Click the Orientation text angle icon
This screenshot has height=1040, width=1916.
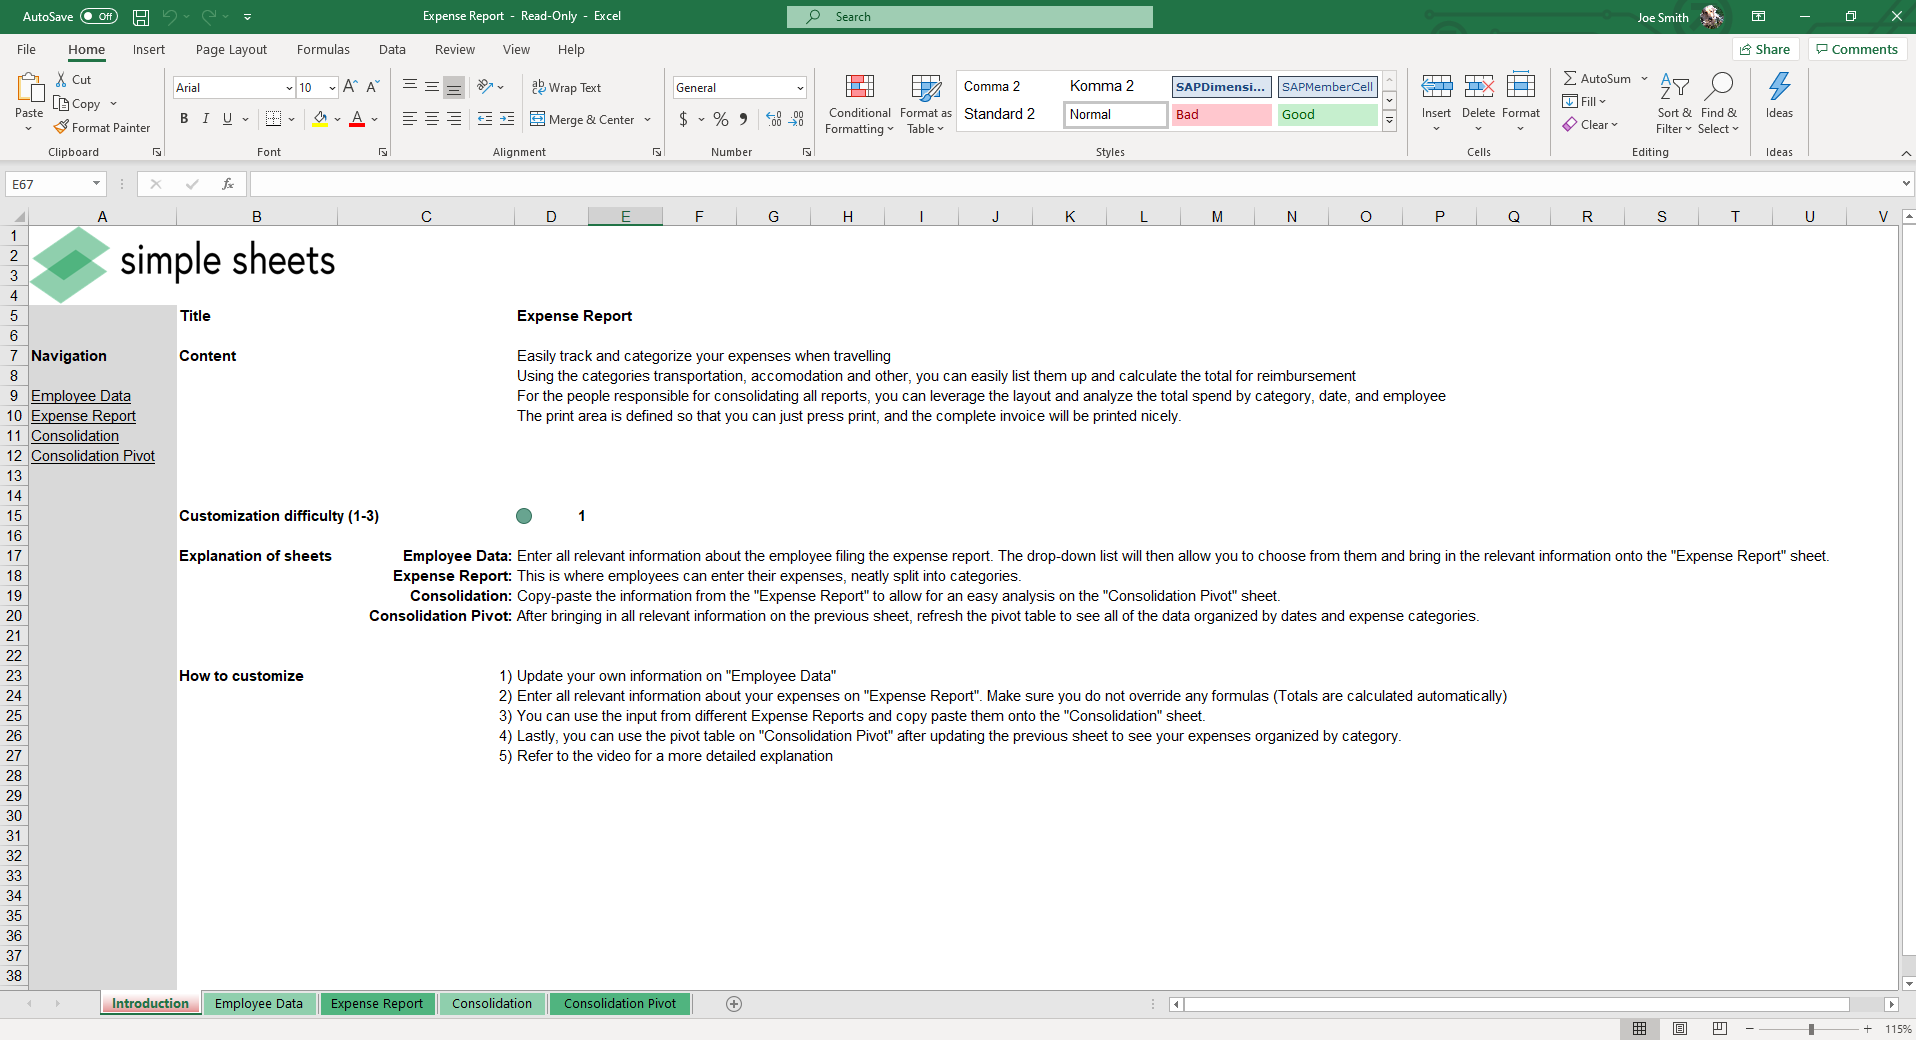coord(485,87)
